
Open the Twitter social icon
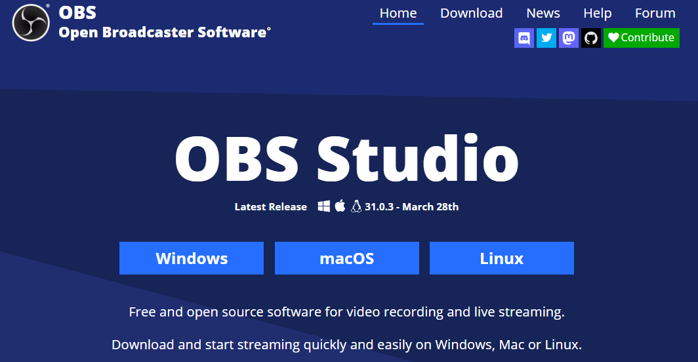coord(546,38)
